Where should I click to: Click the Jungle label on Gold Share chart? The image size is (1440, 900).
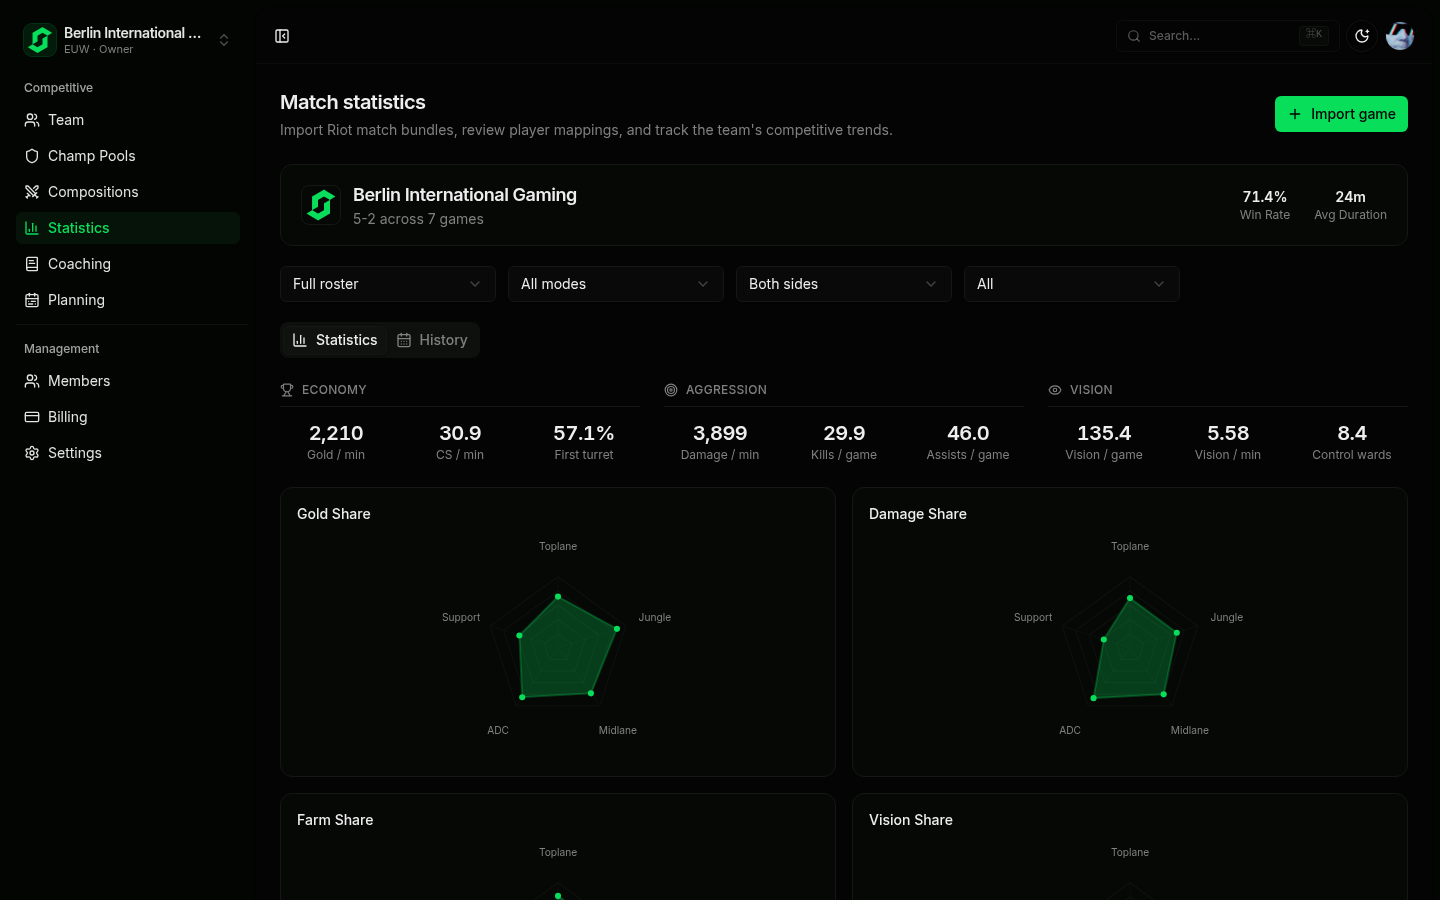click(655, 617)
